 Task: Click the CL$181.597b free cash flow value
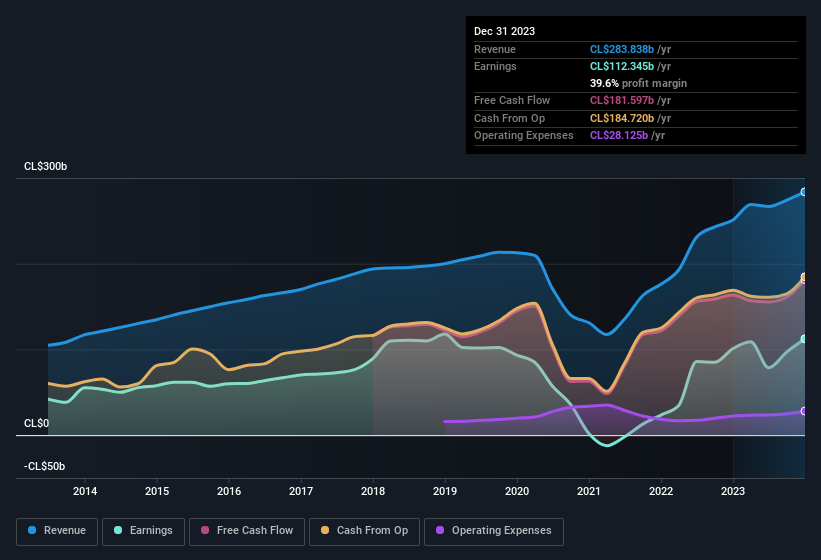click(622, 100)
